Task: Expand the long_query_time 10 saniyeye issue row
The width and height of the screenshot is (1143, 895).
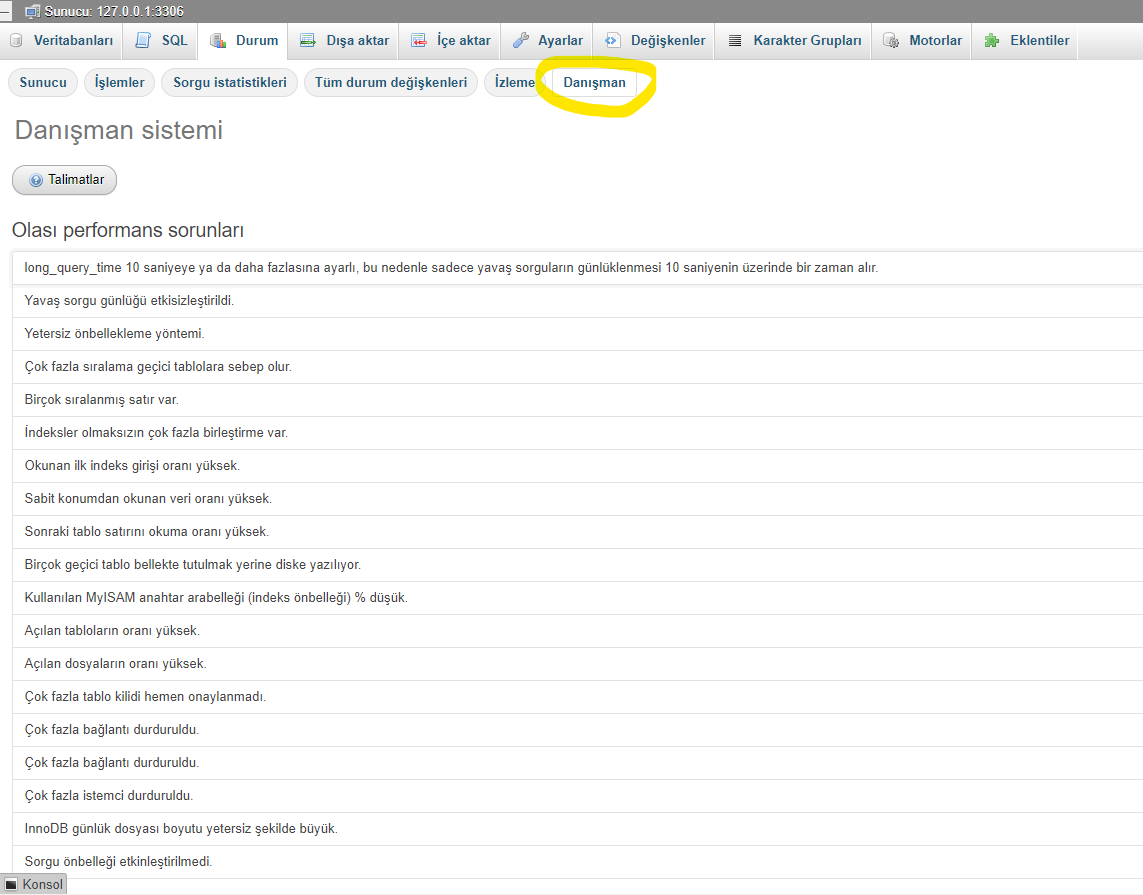Action: coord(577,267)
